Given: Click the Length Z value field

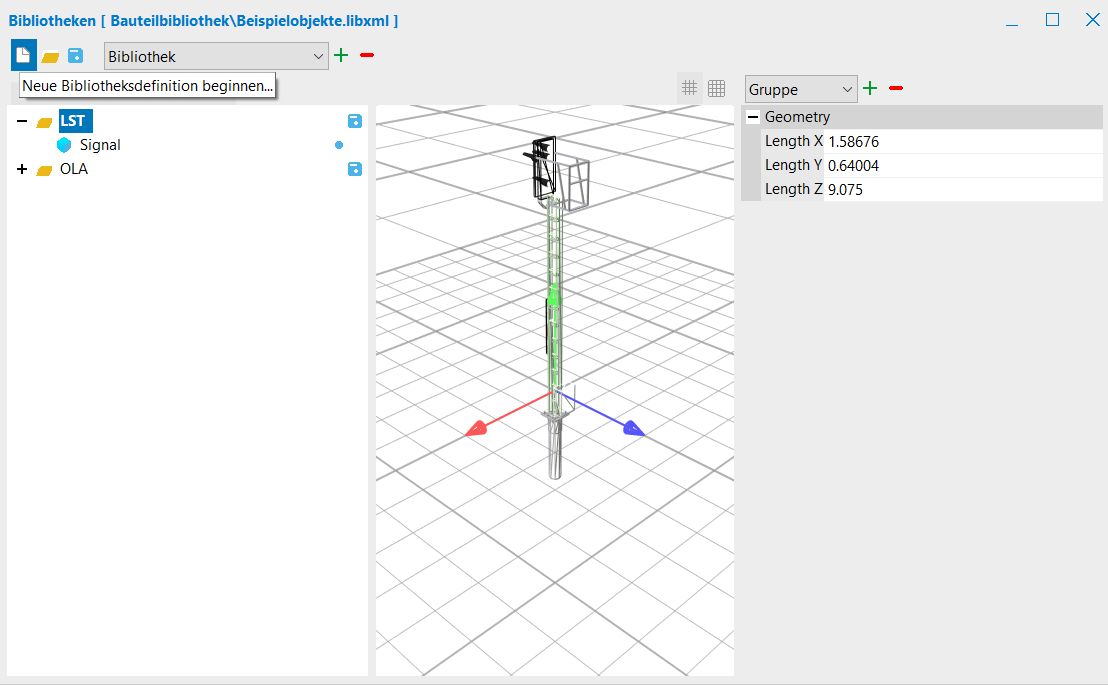Looking at the screenshot, I should pos(960,189).
